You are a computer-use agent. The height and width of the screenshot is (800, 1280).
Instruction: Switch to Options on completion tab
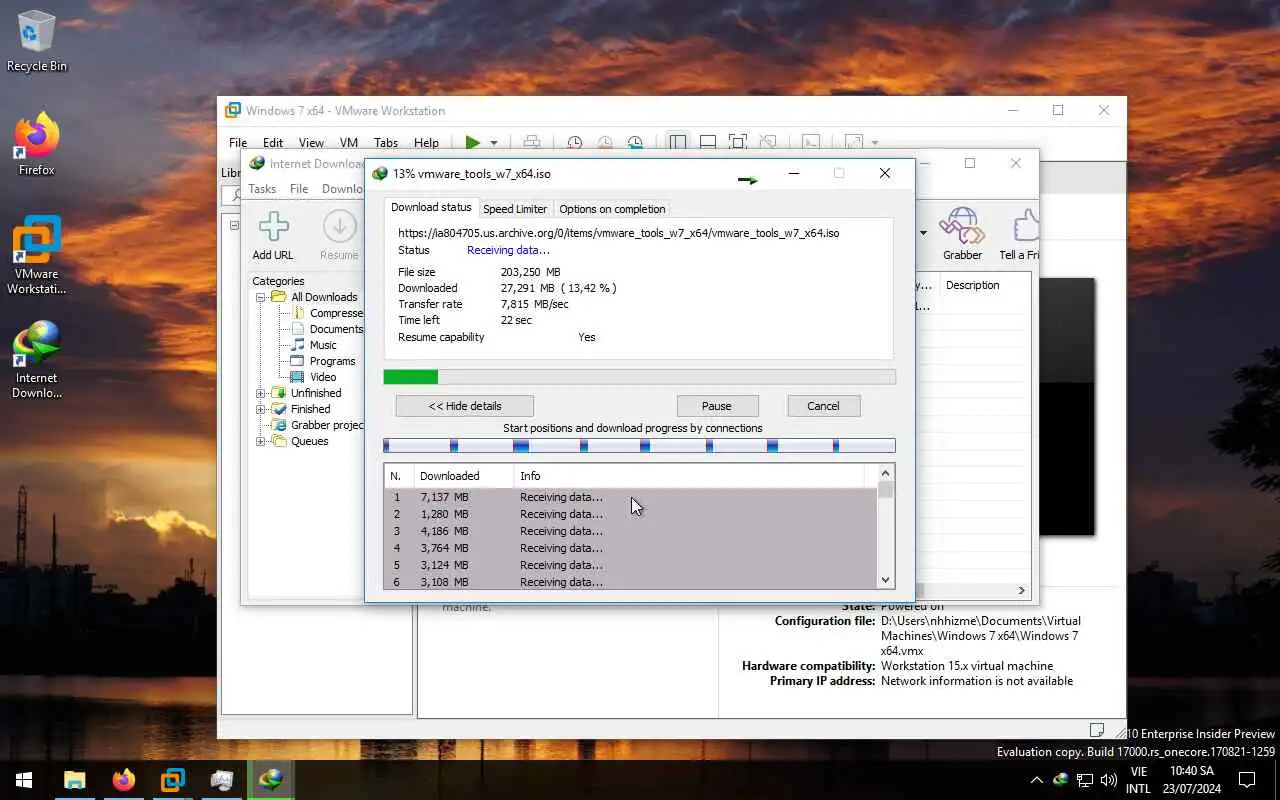[612, 209]
